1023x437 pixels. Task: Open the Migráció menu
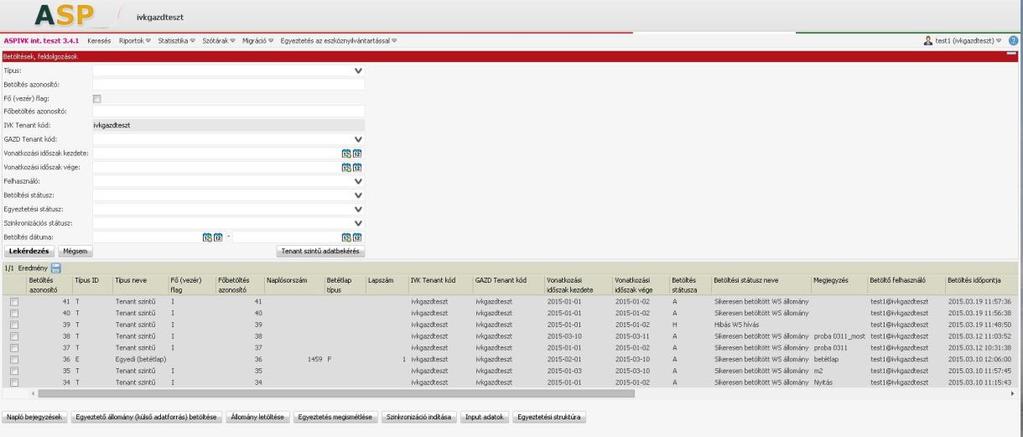(257, 40)
